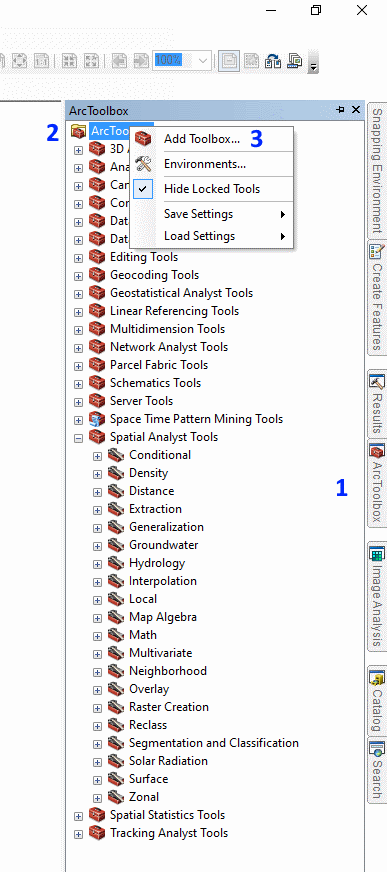Expand the Load Settings submenu arrow
Screen dimensions: 387x872
(x=283, y=236)
